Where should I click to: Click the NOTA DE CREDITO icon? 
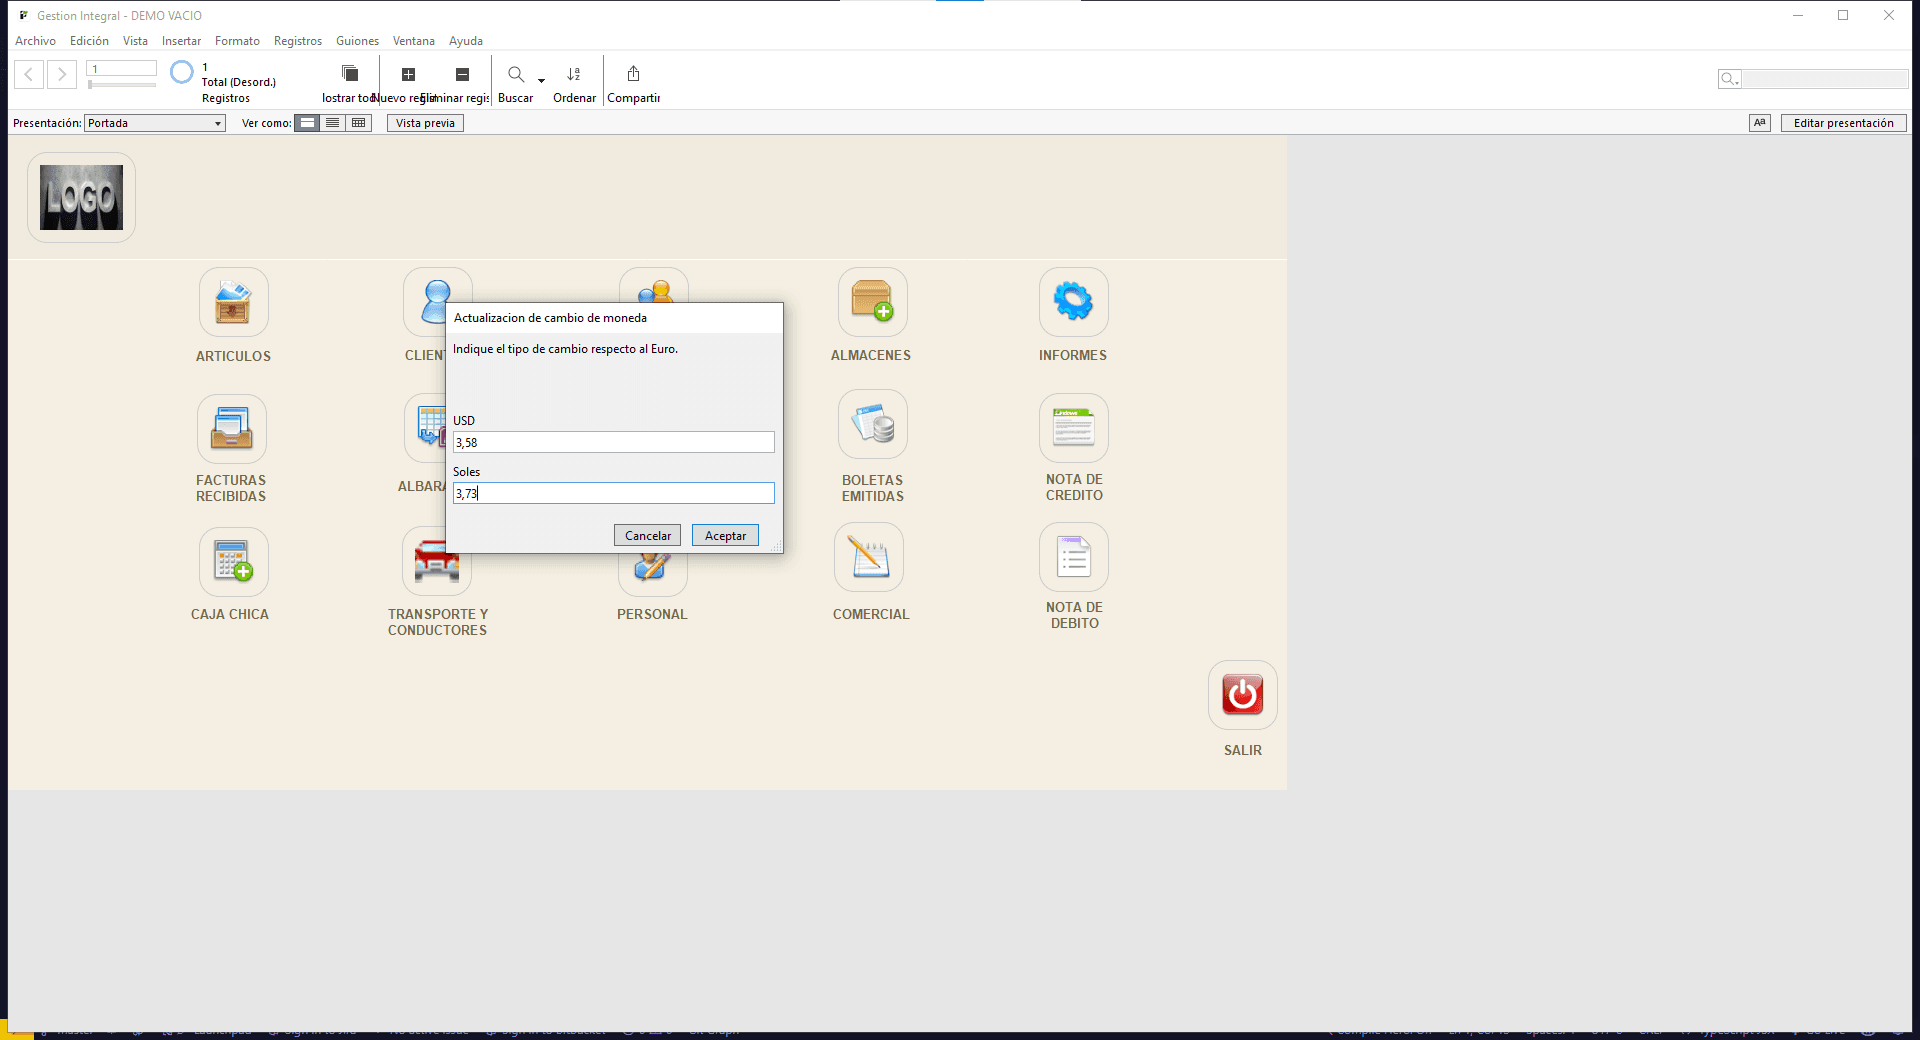(x=1073, y=428)
